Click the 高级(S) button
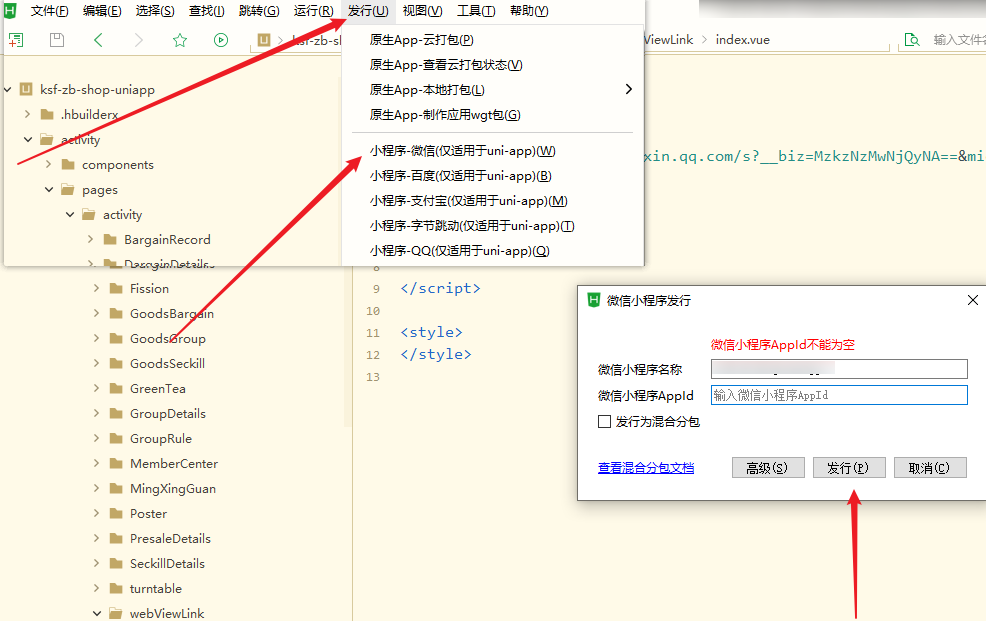 pyautogui.click(x=768, y=468)
